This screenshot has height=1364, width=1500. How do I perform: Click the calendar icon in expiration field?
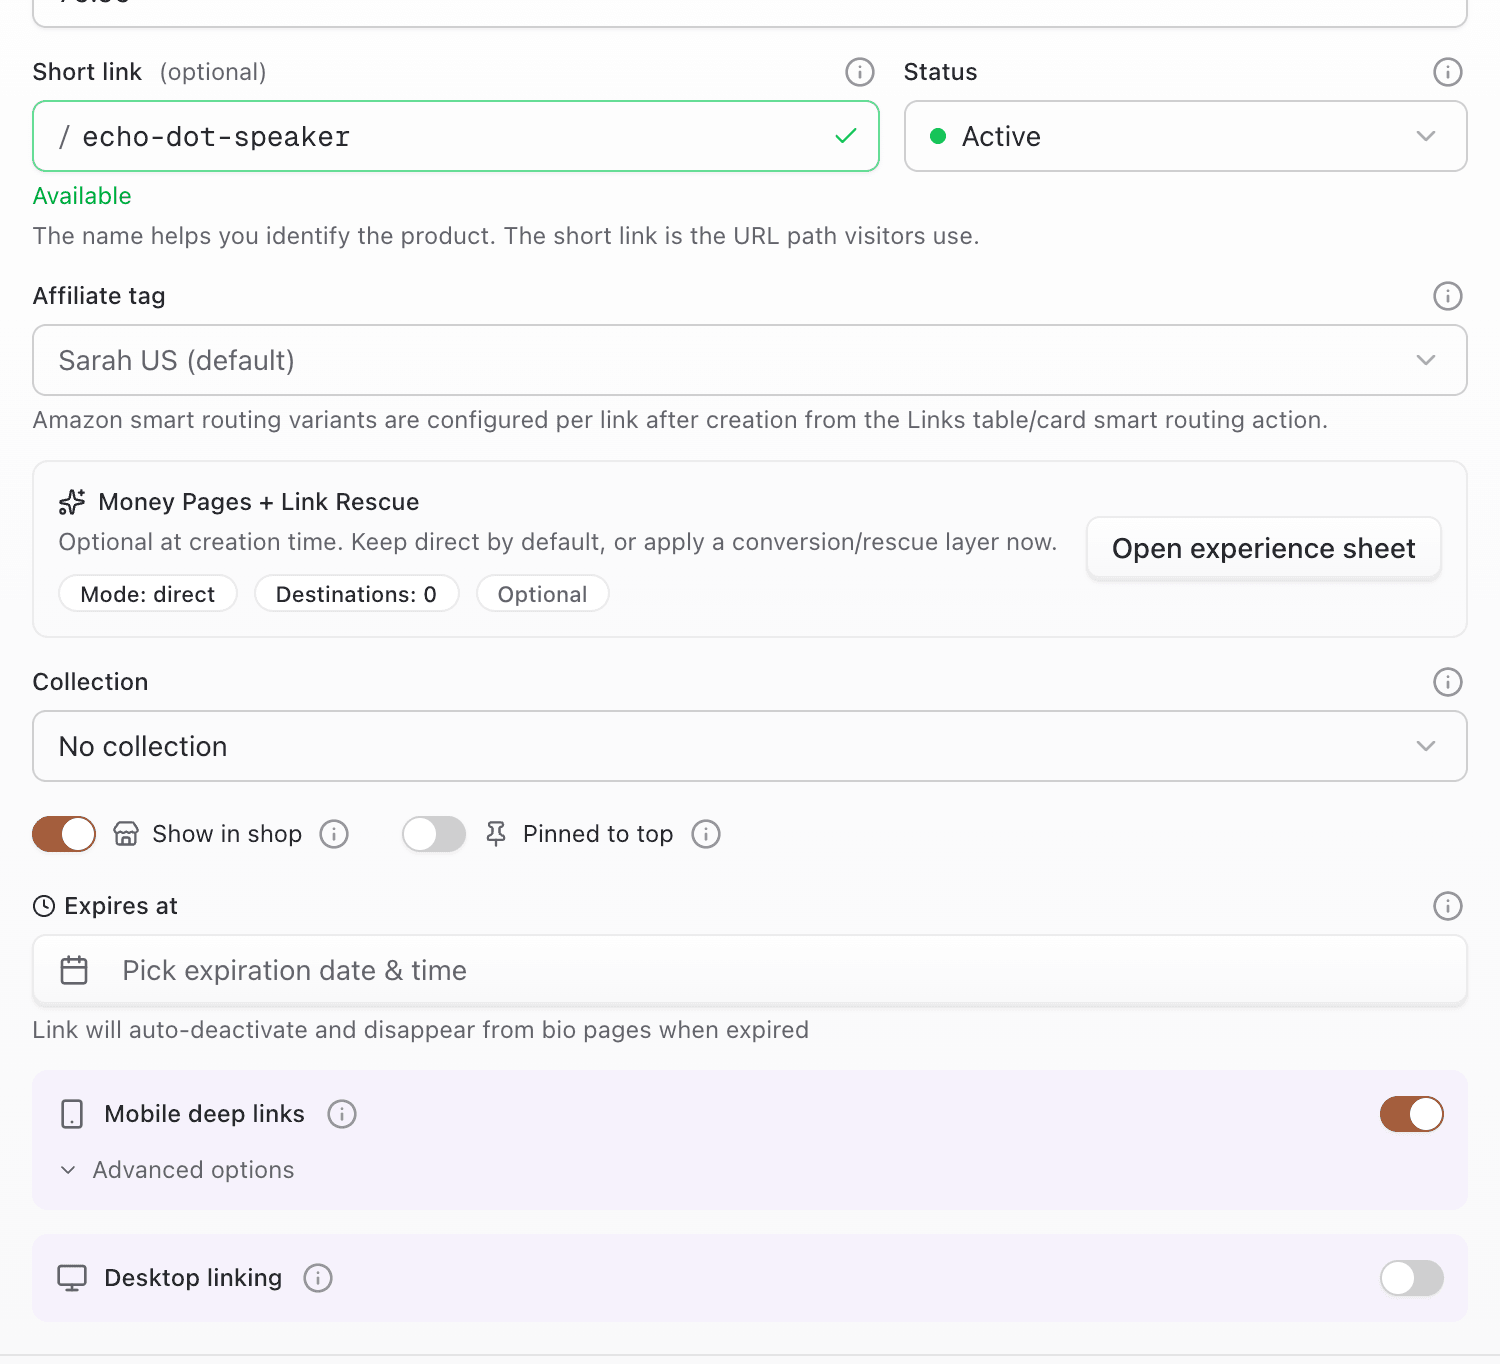(74, 970)
